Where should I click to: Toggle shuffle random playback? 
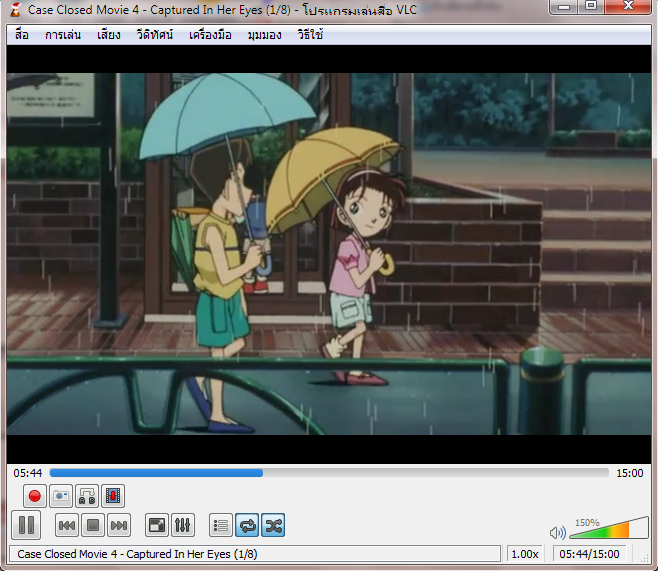tap(273, 525)
